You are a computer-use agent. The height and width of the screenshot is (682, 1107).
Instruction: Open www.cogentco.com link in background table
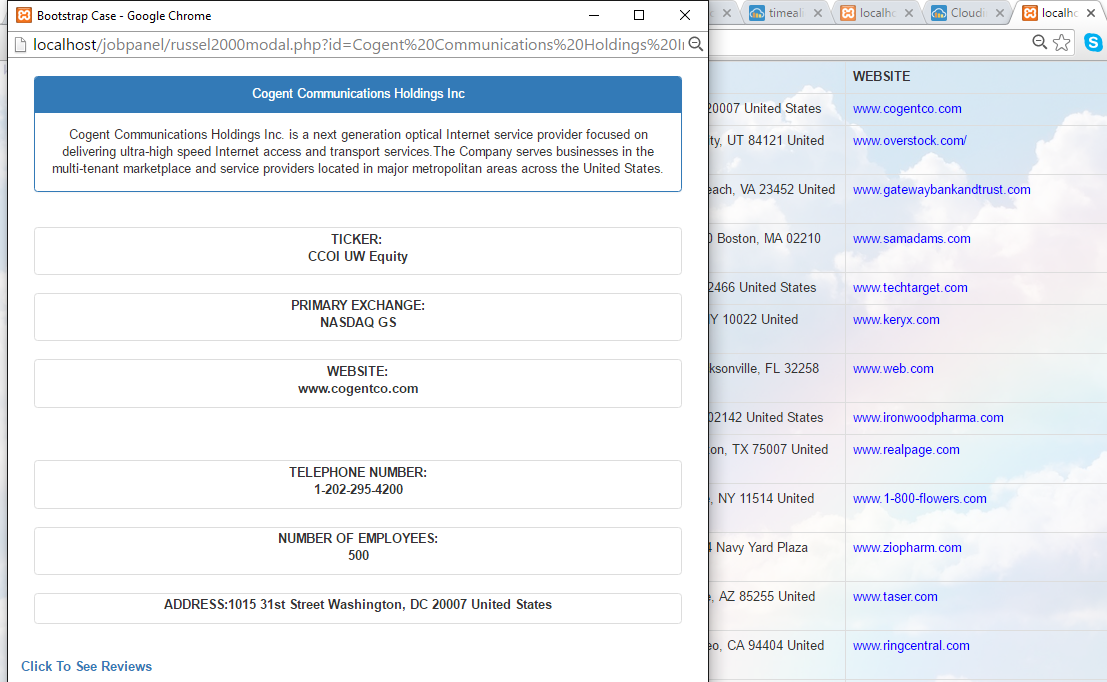pyautogui.click(x=907, y=109)
